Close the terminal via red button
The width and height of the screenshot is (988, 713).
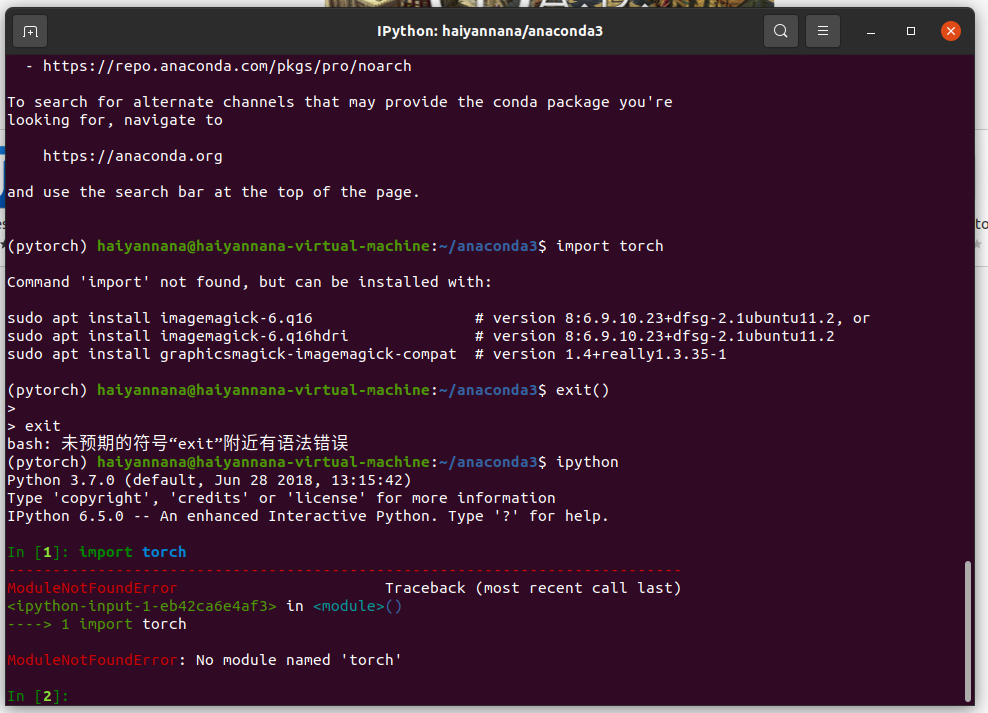coord(951,31)
